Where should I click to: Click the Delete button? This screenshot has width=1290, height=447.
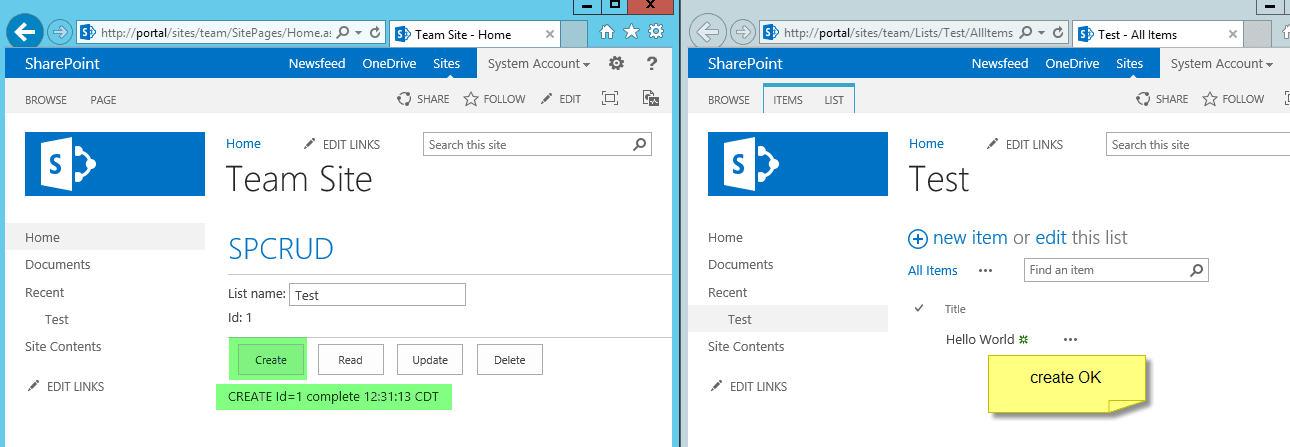click(509, 360)
